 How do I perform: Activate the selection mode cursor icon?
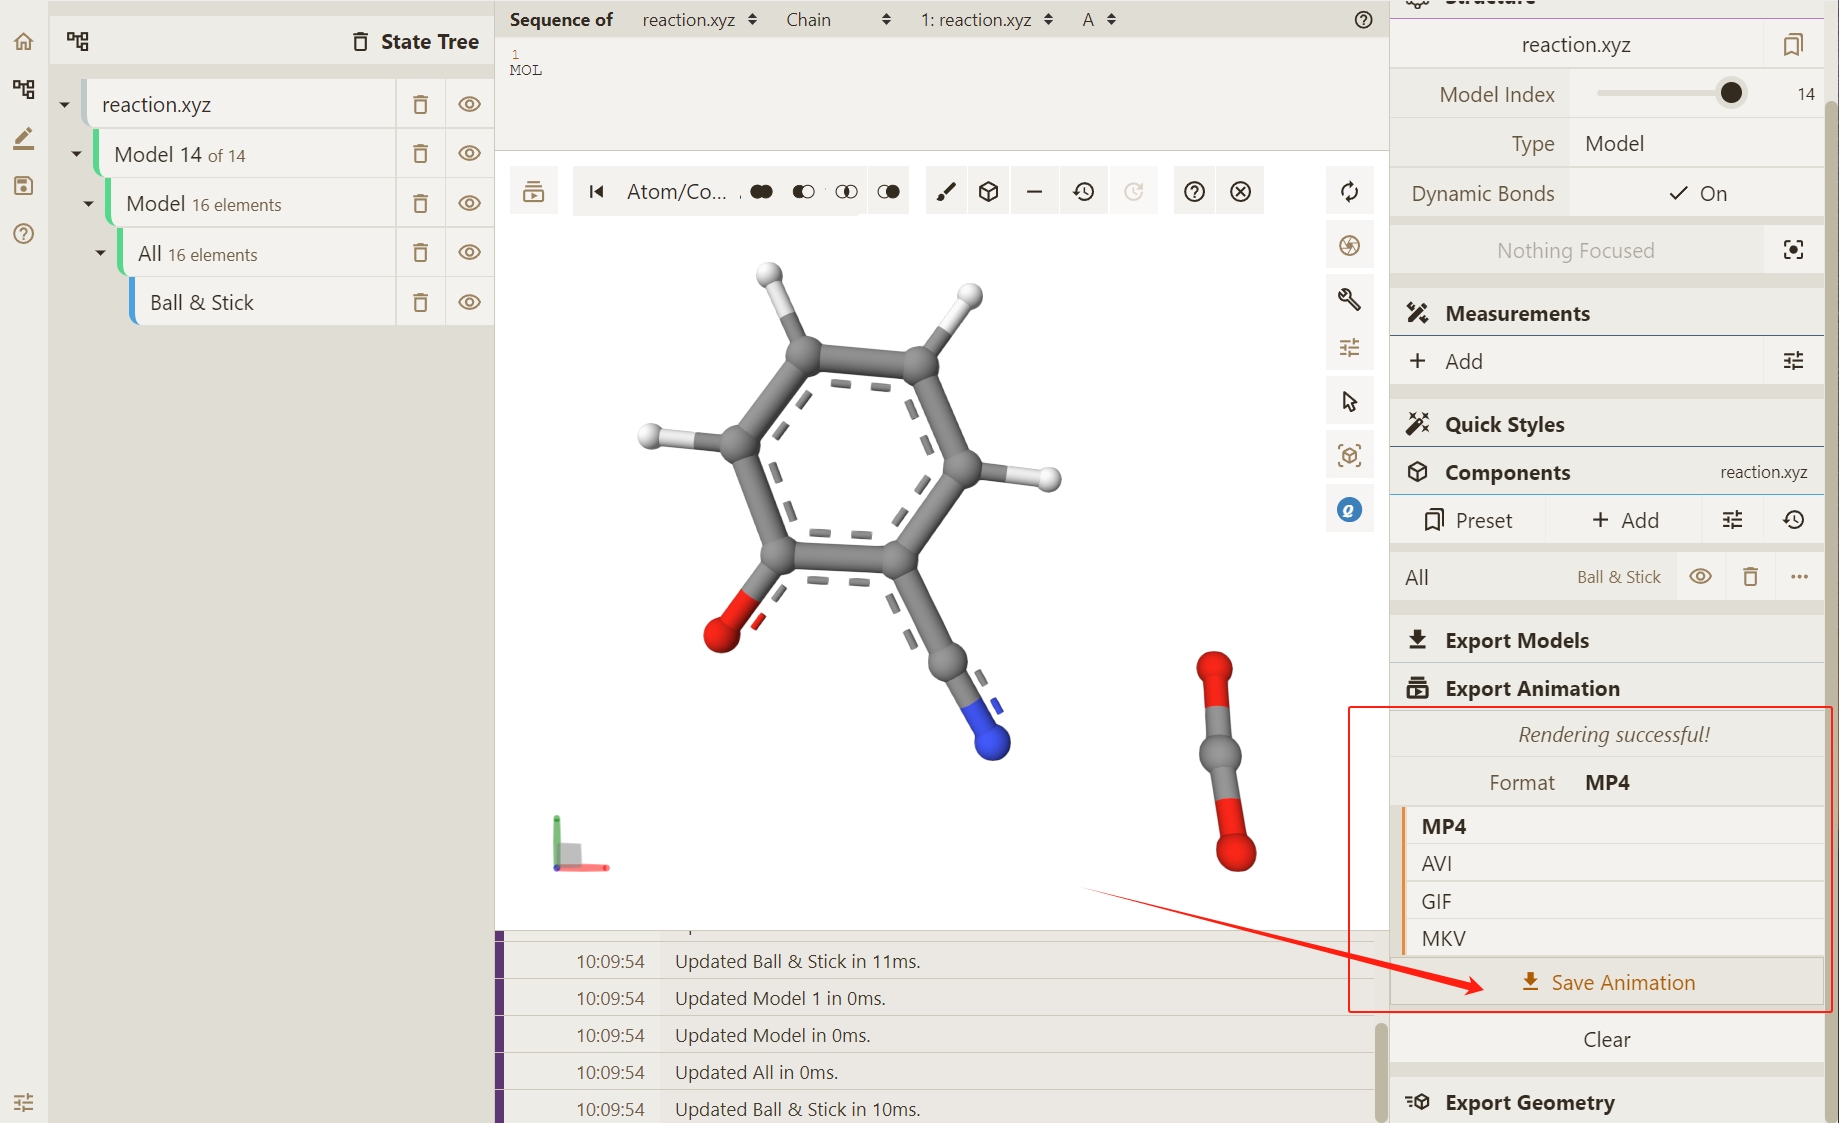coord(1349,402)
